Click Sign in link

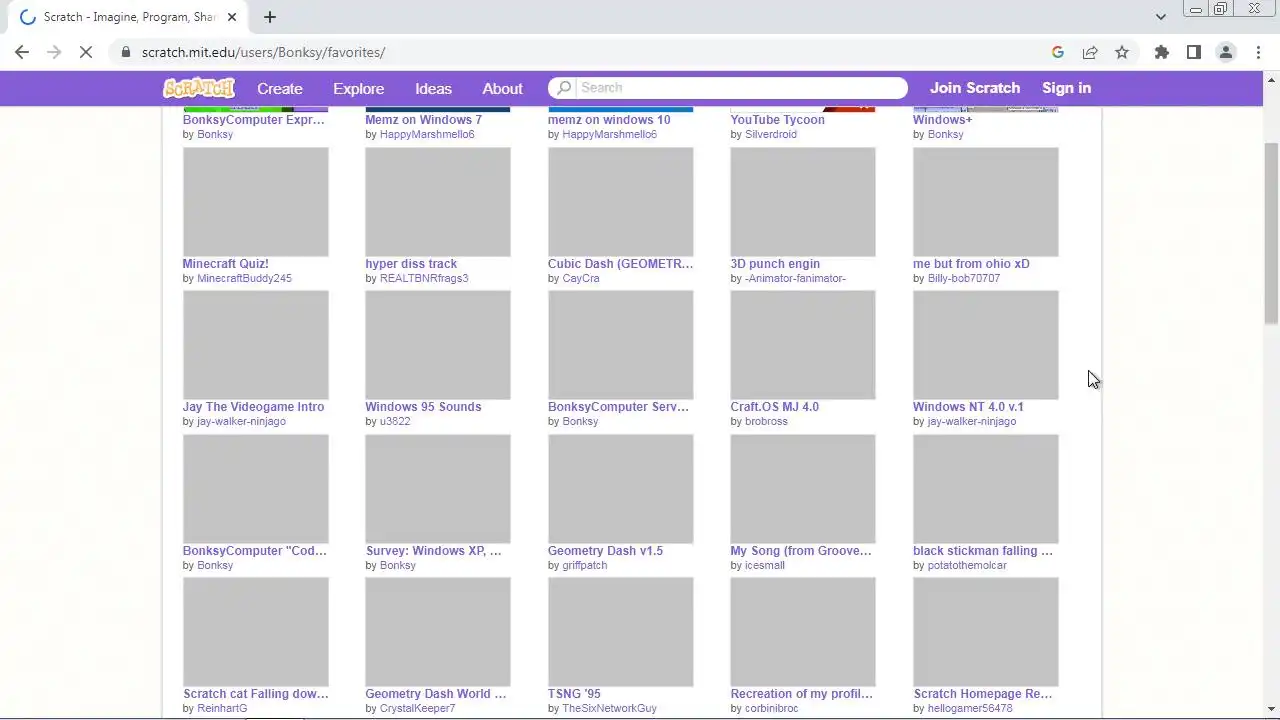[1066, 88]
